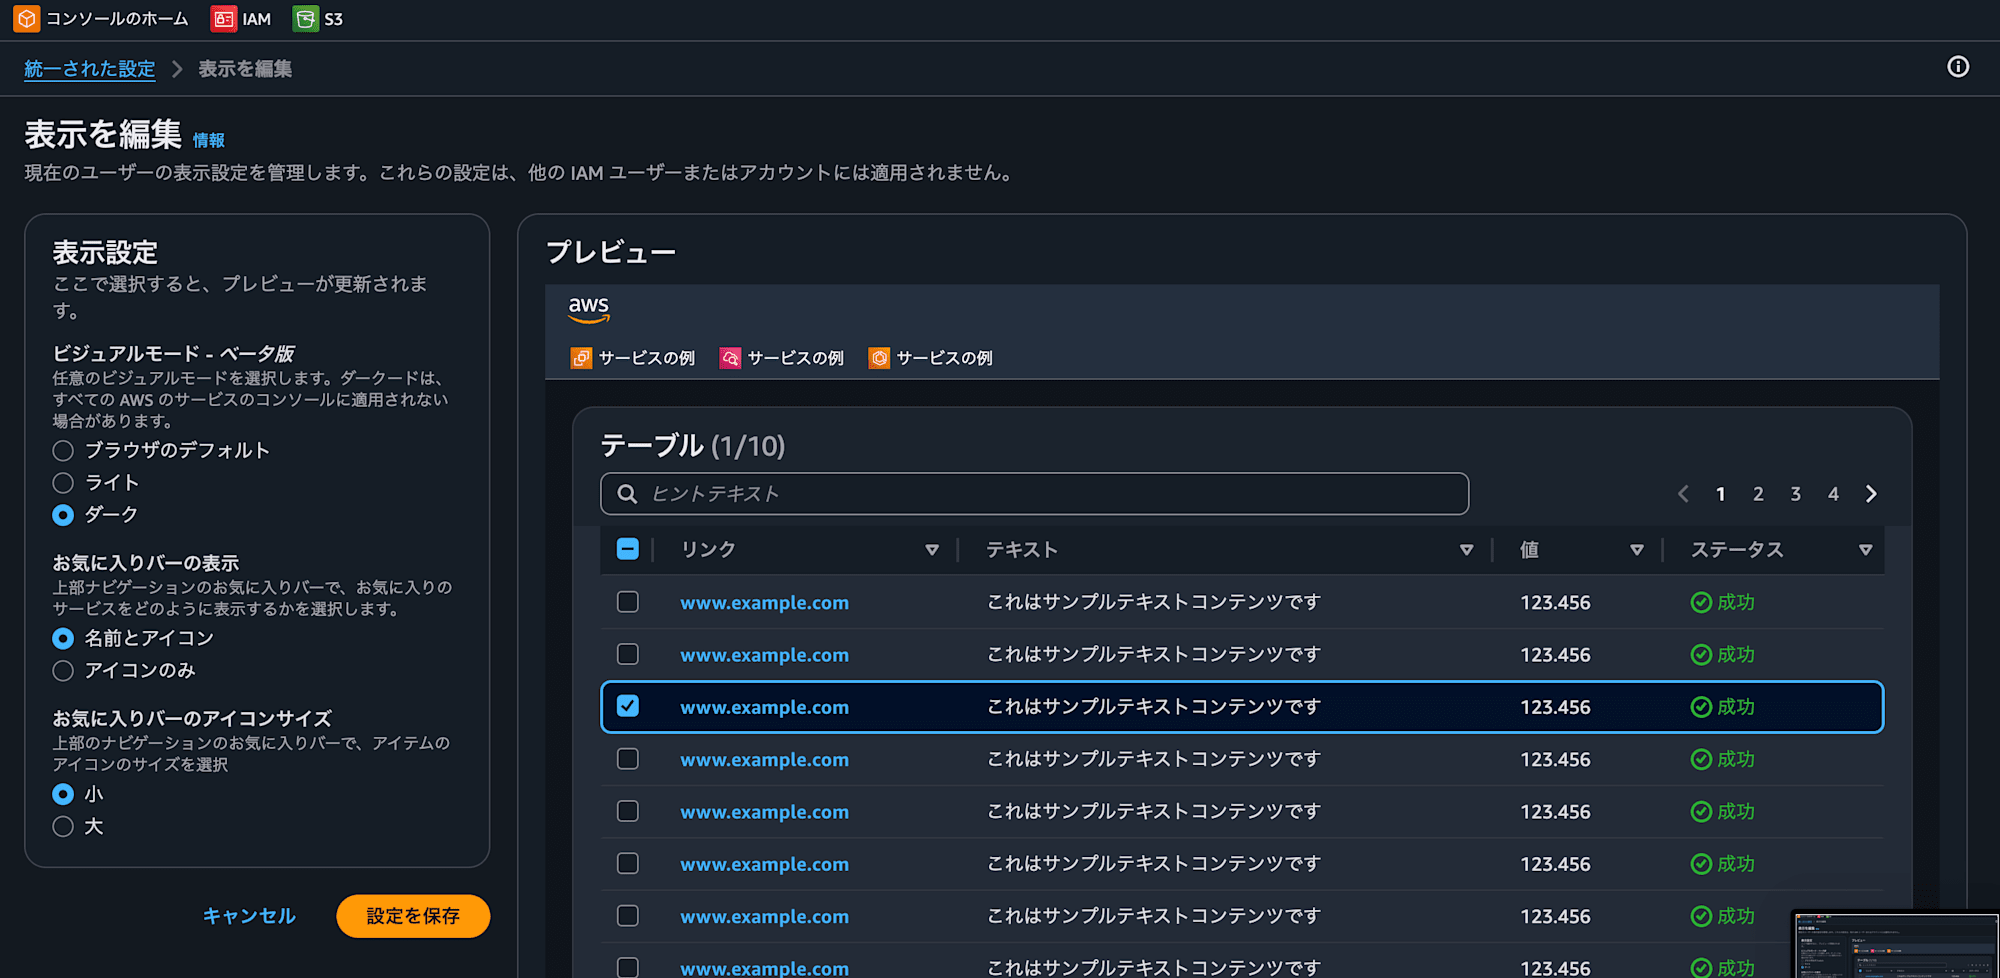Select the ライト visual mode radio button
The width and height of the screenshot is (2000, 978).
62,482
